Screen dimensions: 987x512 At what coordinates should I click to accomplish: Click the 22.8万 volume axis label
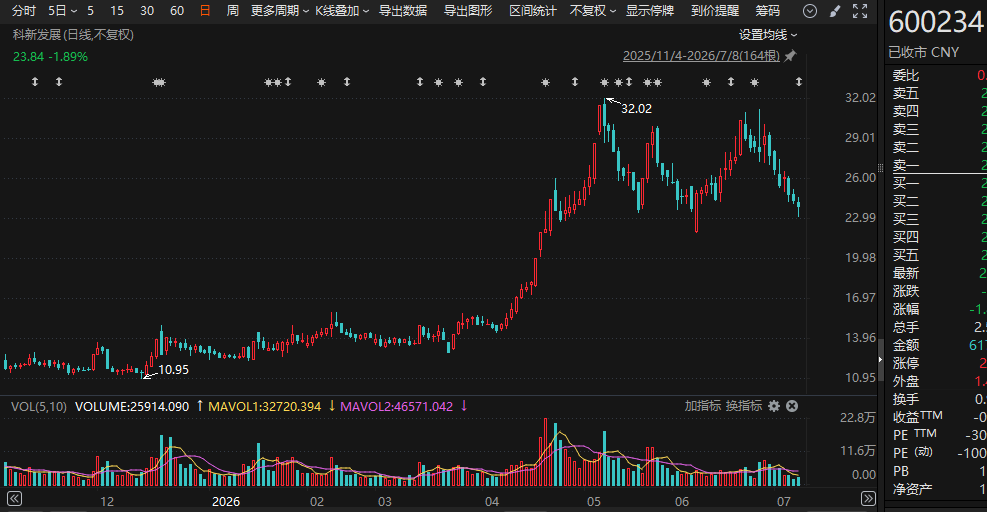point(857,418)
